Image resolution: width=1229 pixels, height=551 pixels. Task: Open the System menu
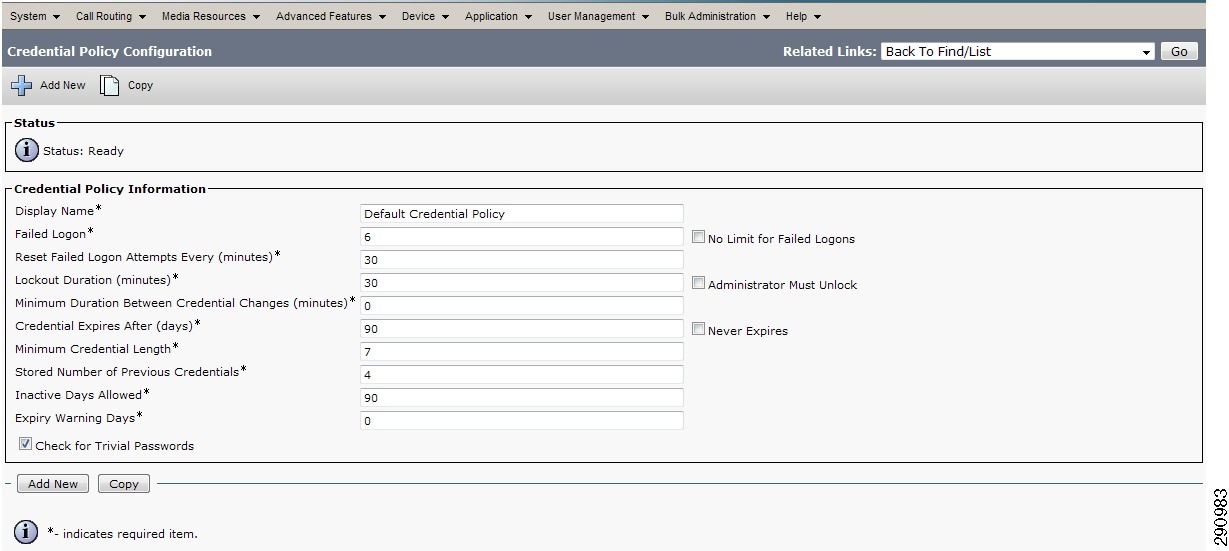(35, 16)
